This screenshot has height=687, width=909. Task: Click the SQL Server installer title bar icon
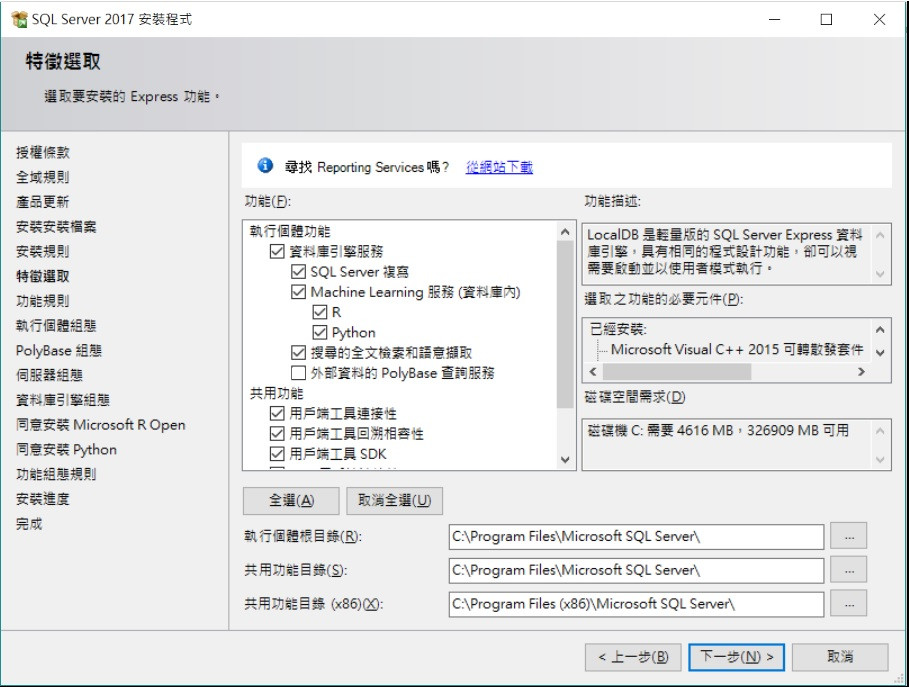pyautogui.click(x=19, y=19)
